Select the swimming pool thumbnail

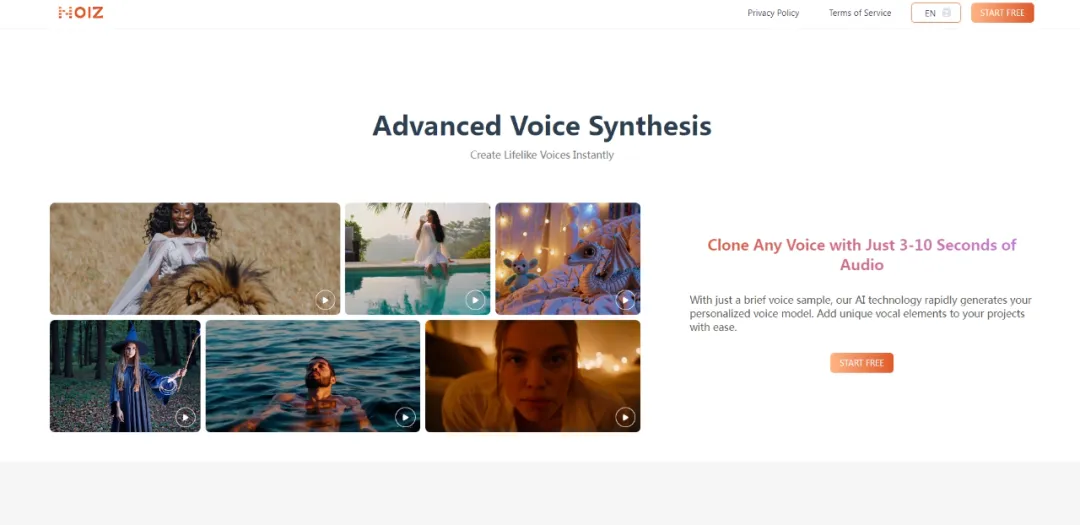(417, 258)
